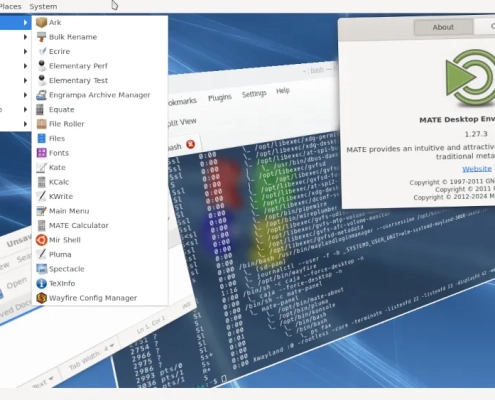This screenshot has width=495, height=400.
Task: Expand the sixth category submenu arrow
Action: [25, 95]
